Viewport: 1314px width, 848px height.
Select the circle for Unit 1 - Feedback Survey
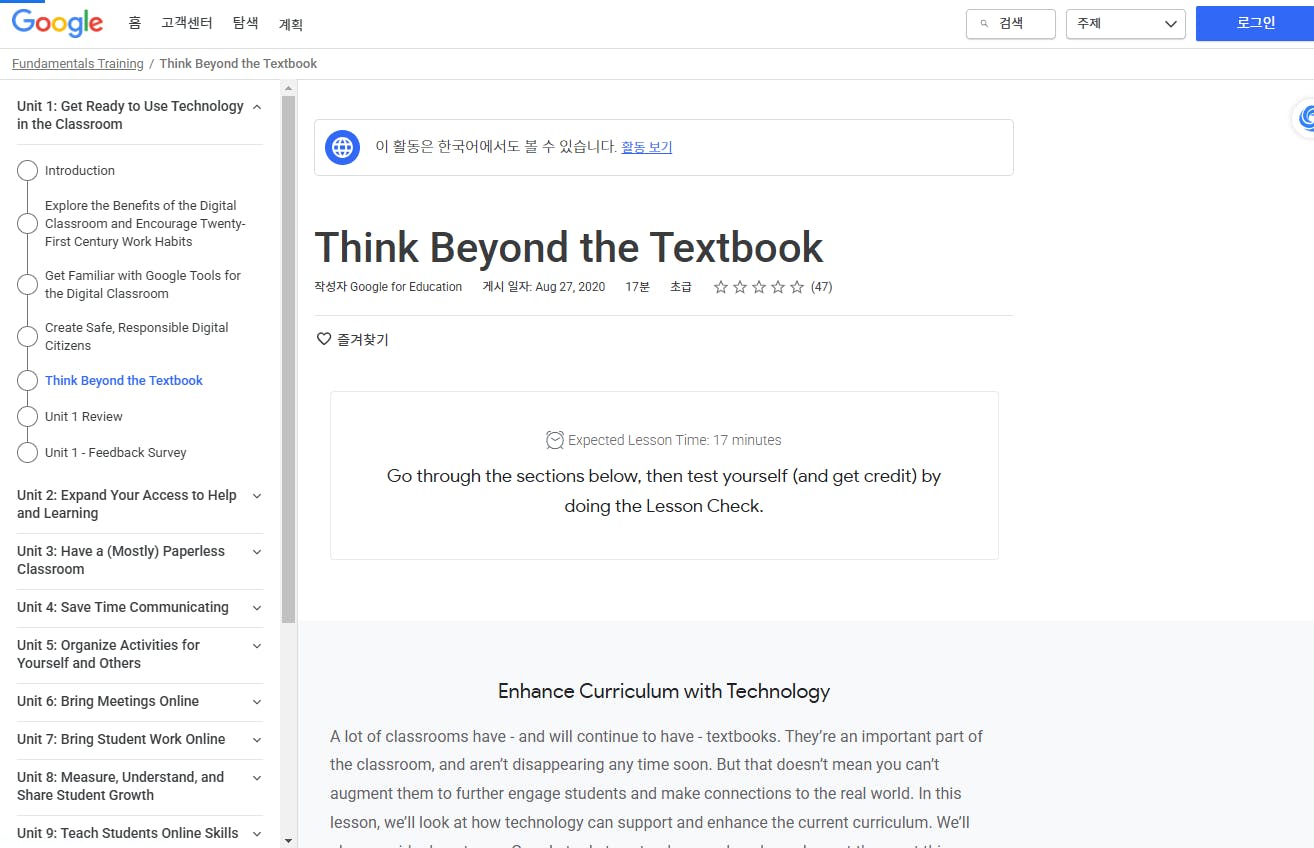coord(28,453)
